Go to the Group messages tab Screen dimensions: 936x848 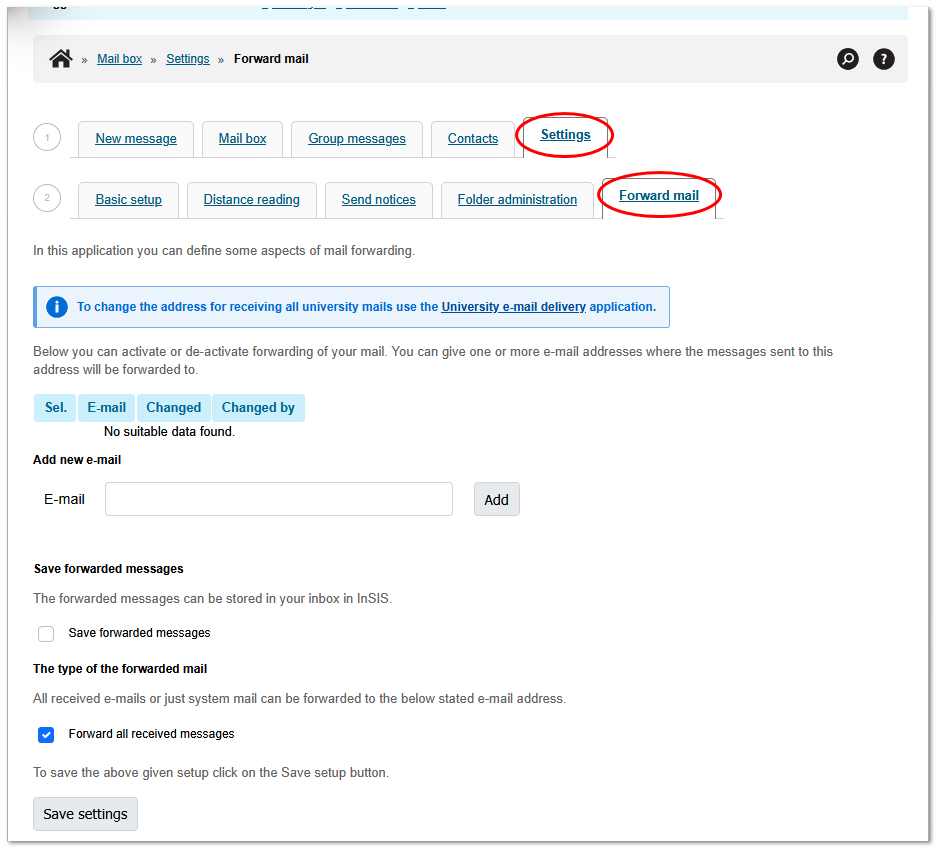(x=357, y=139)
